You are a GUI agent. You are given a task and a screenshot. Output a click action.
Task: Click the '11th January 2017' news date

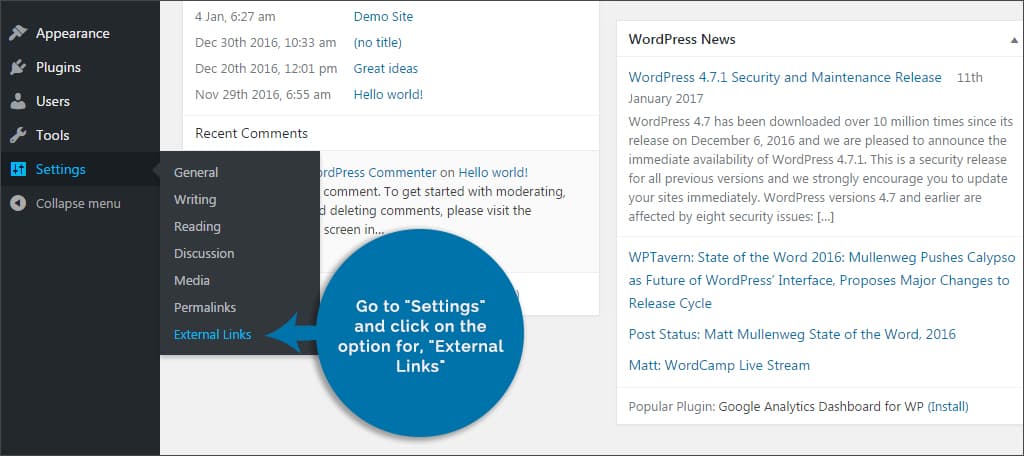click(806, 88)
